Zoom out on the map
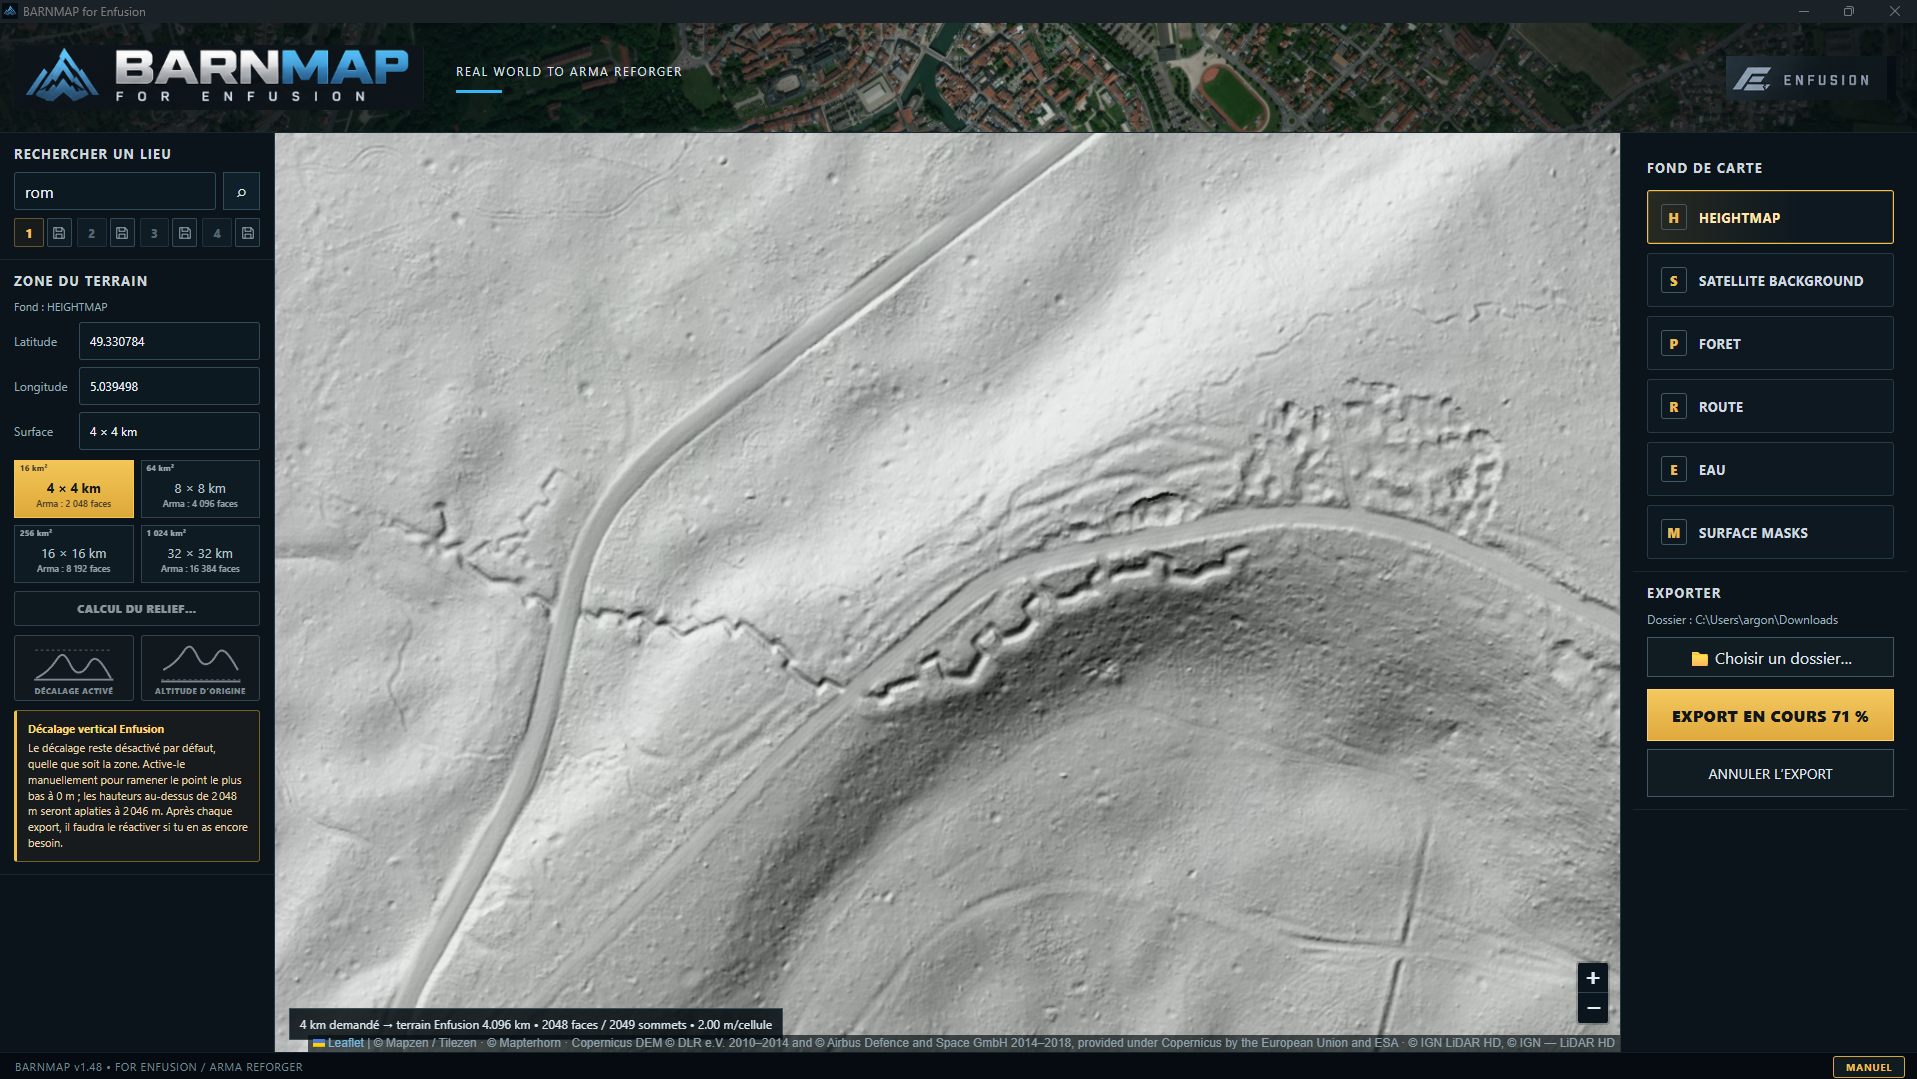1917x1079 pixels. tap(1593, 1008)
